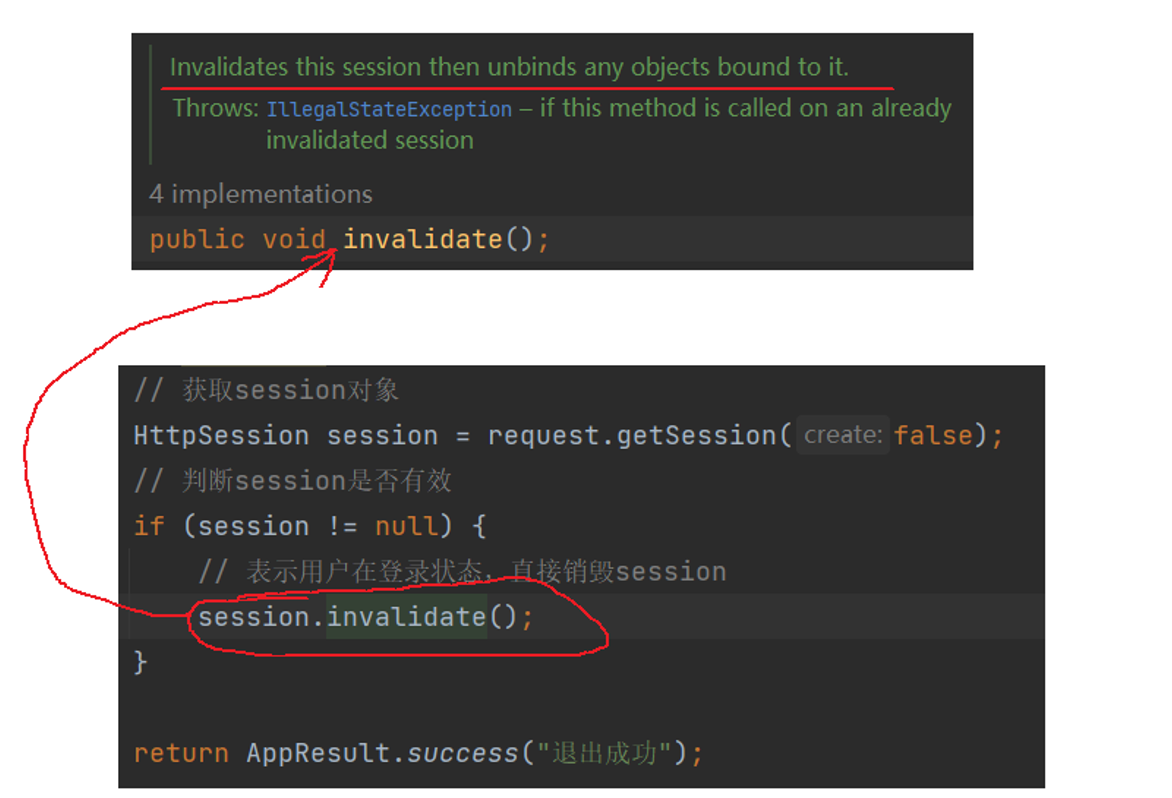Screen dimensions: 1172x798
Task: Click AppResult in the return statement
Action: pyautogui.click(x=318, y=753)
